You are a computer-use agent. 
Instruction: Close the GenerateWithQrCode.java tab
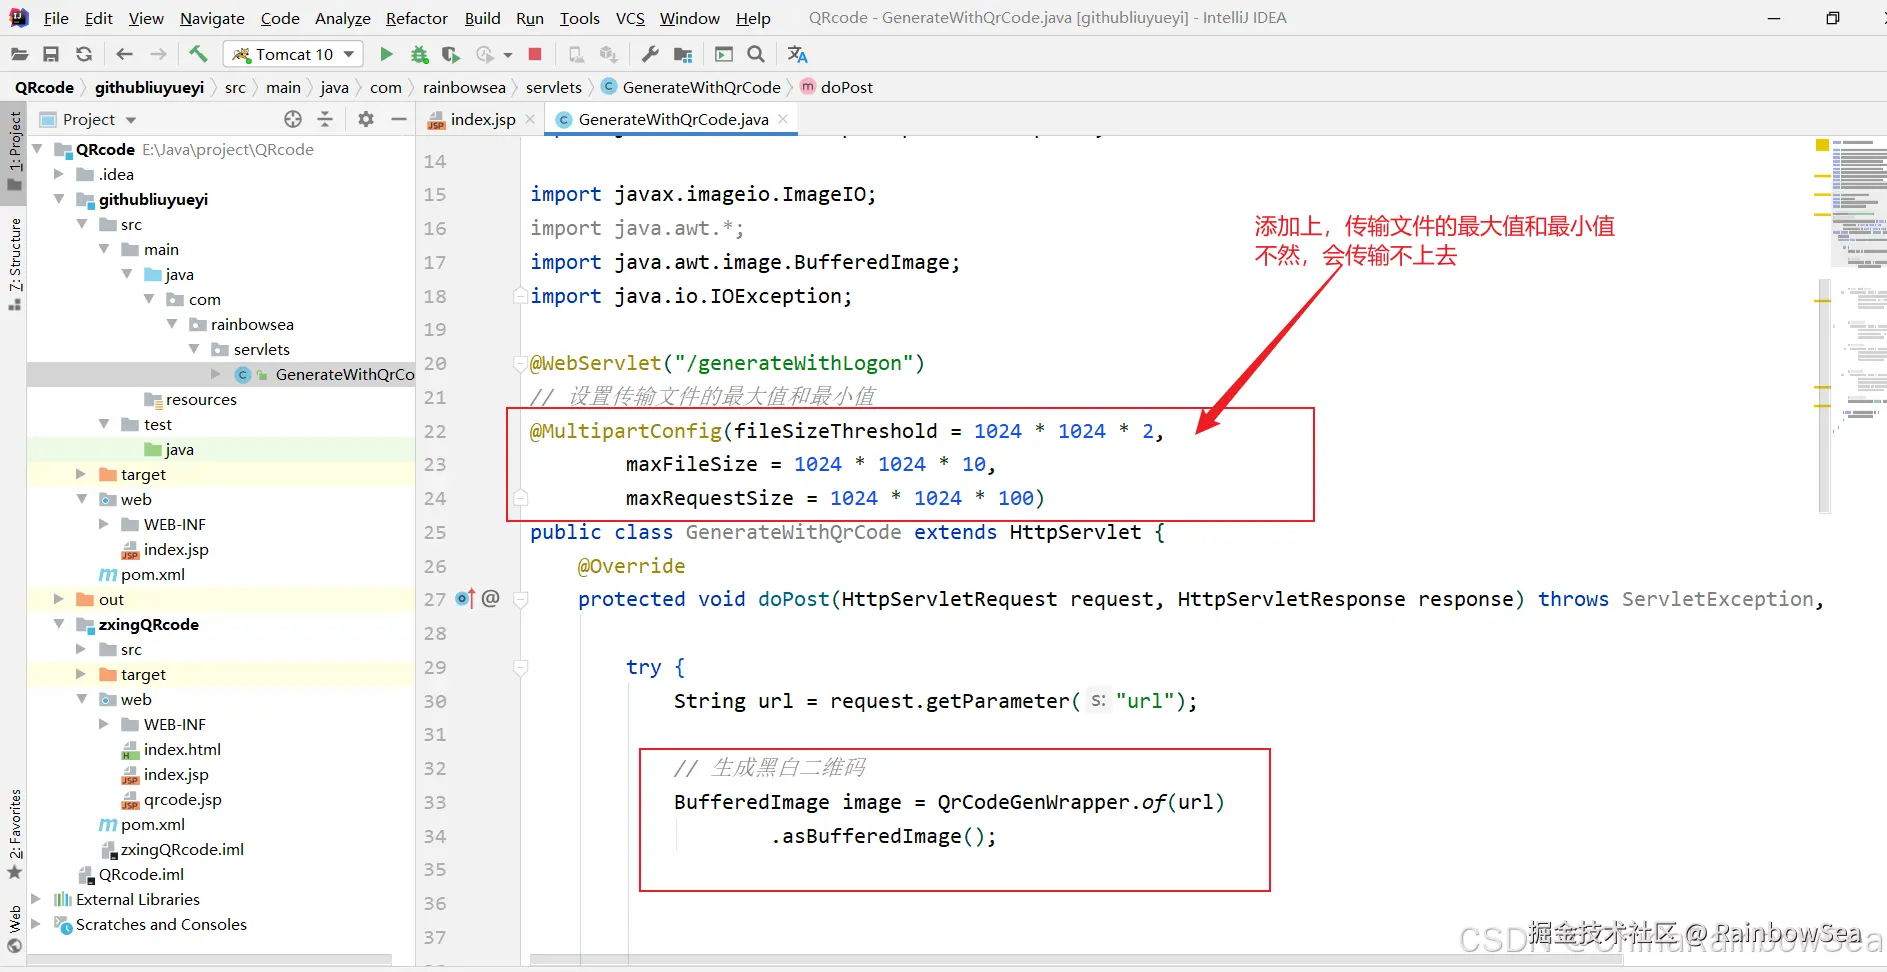pos(783,119)
